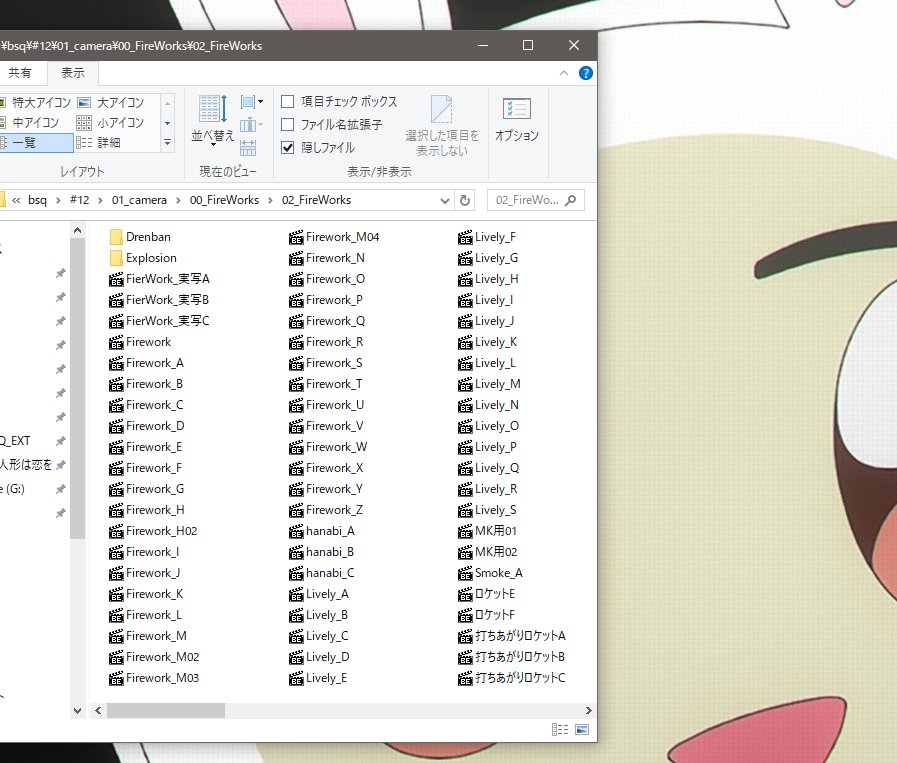Click the Group by icon
Image resolution: width=897 pixels, height=763 pixels.
point(251,102)
